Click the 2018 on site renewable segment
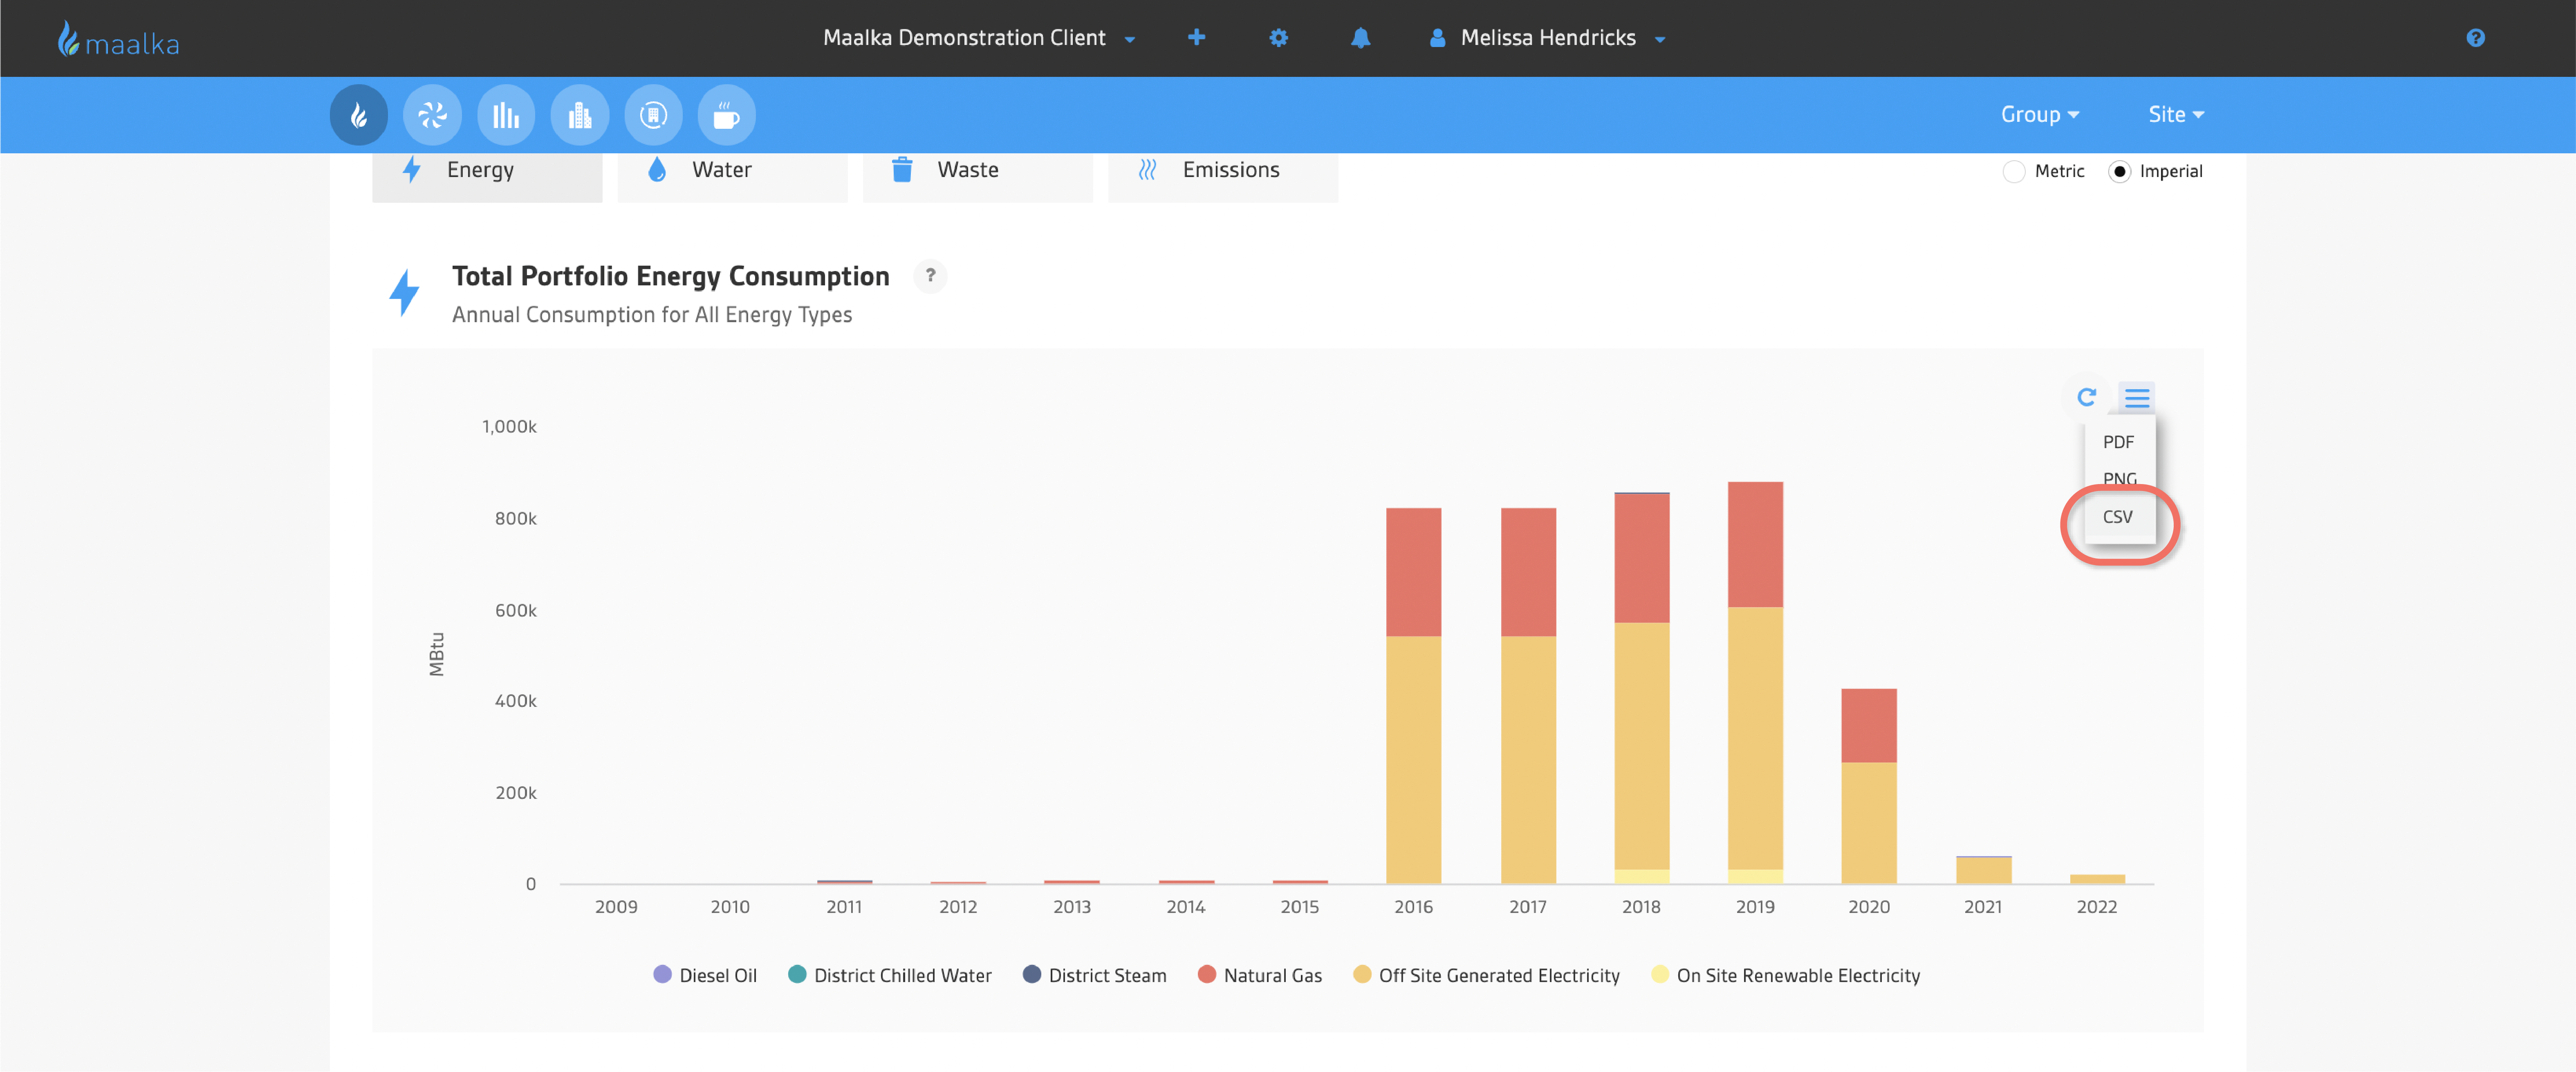 click(x=1641, y=877)
